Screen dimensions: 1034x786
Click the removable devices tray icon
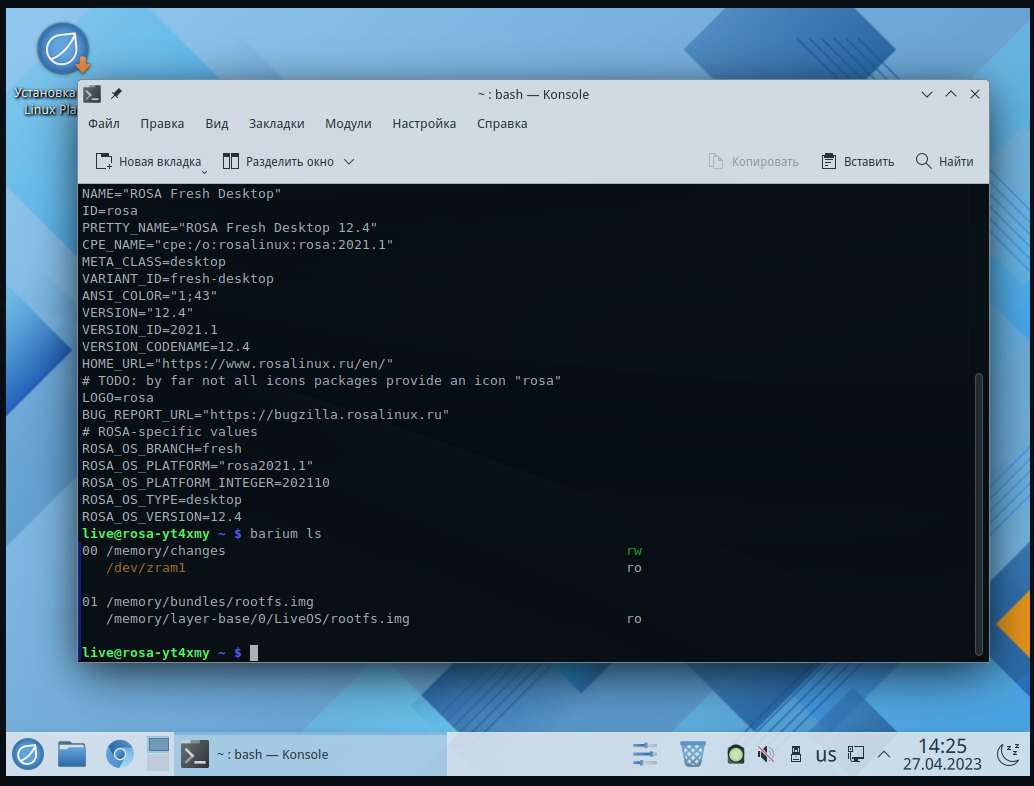tap(796, 754)
